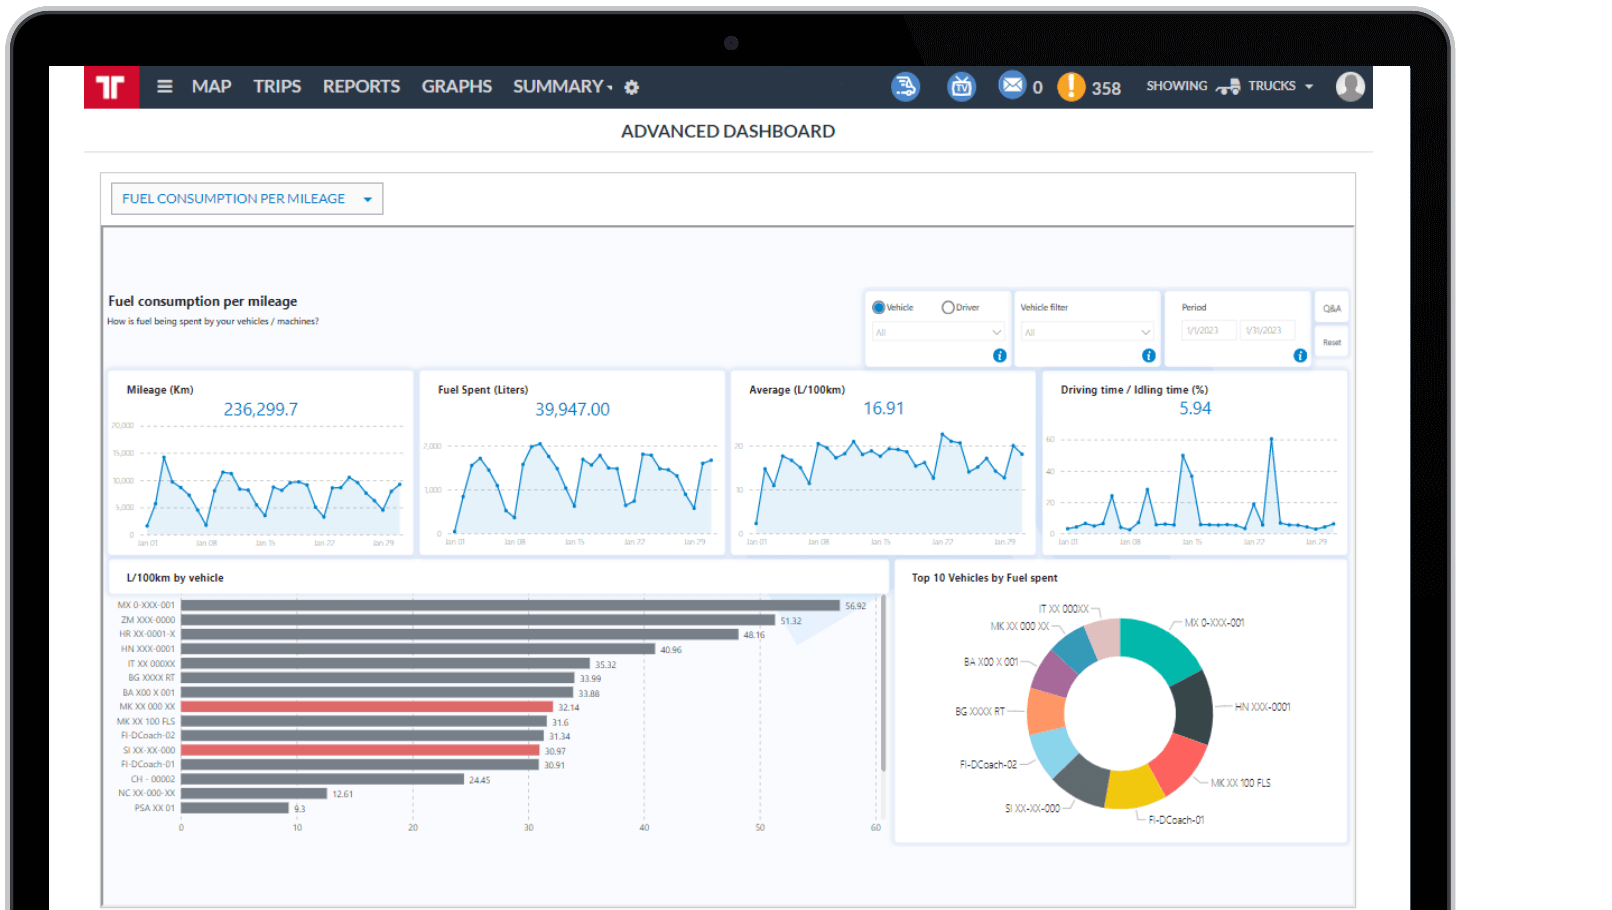Viewport: 1612px width, 910px height.
Task: Open the All dropdown below Vehicle radio
Action: click(938, 332)
